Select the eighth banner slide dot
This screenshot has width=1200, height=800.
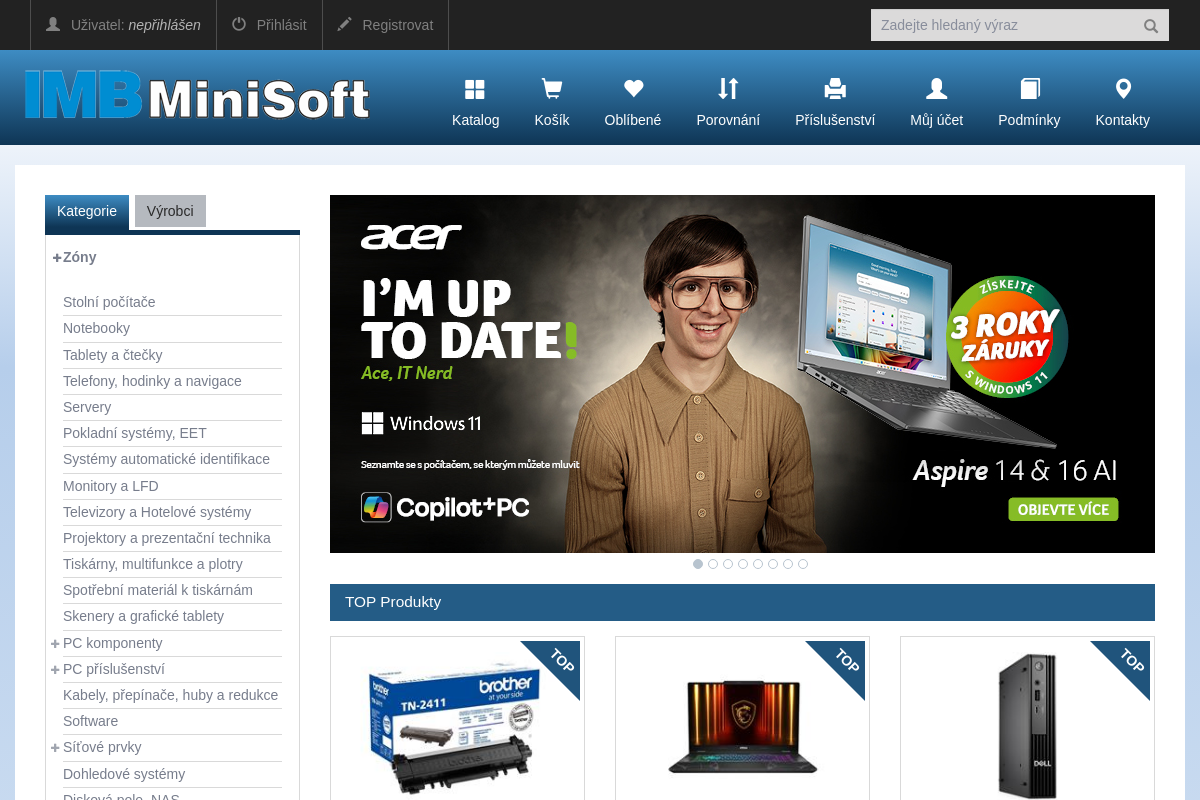pos(803,564)
